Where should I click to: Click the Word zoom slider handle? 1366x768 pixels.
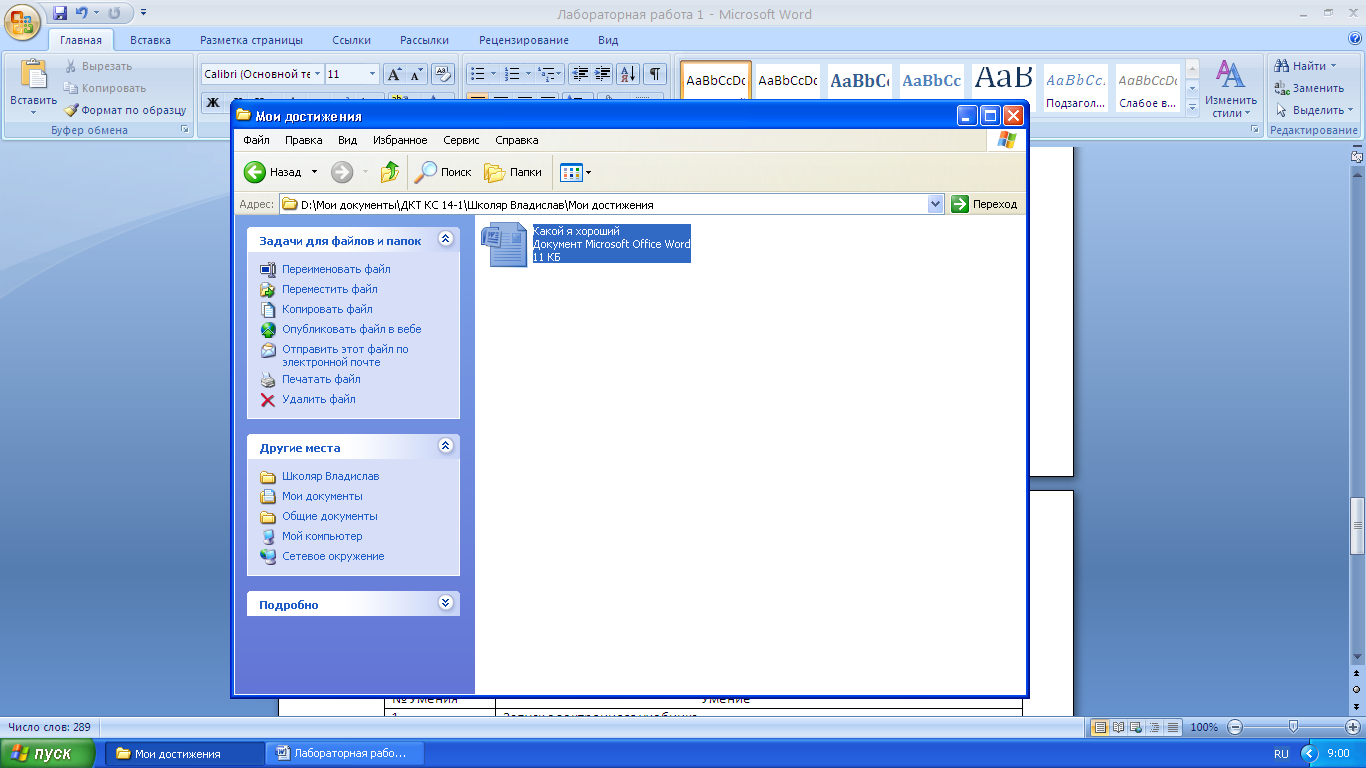point(1293,727)
